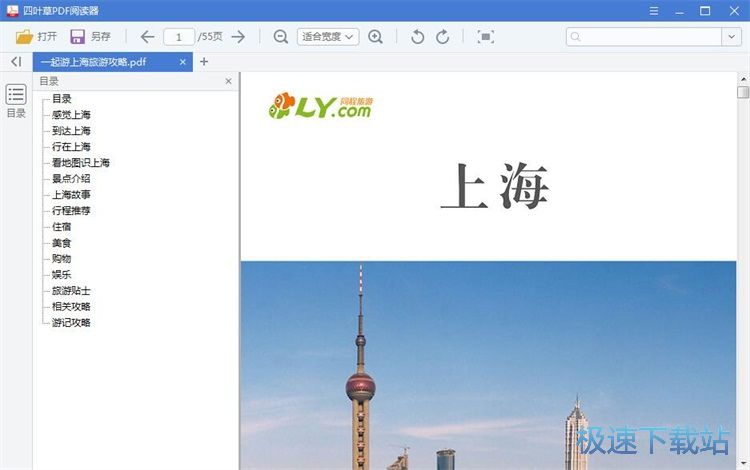Jump to 行在上海 section
Screen dimensions: 750x470
[71, 147]
